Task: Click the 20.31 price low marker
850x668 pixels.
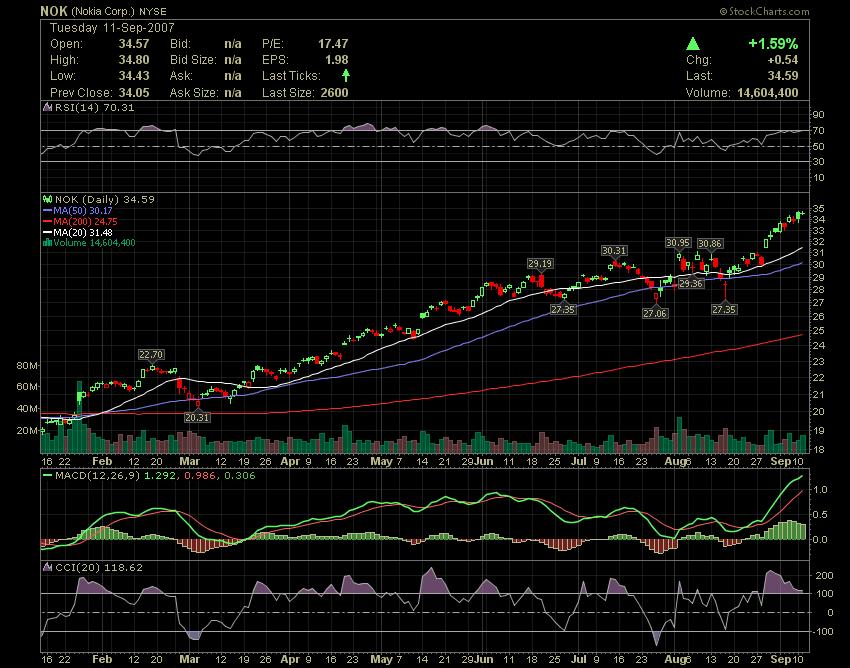Action: [197, 418]
